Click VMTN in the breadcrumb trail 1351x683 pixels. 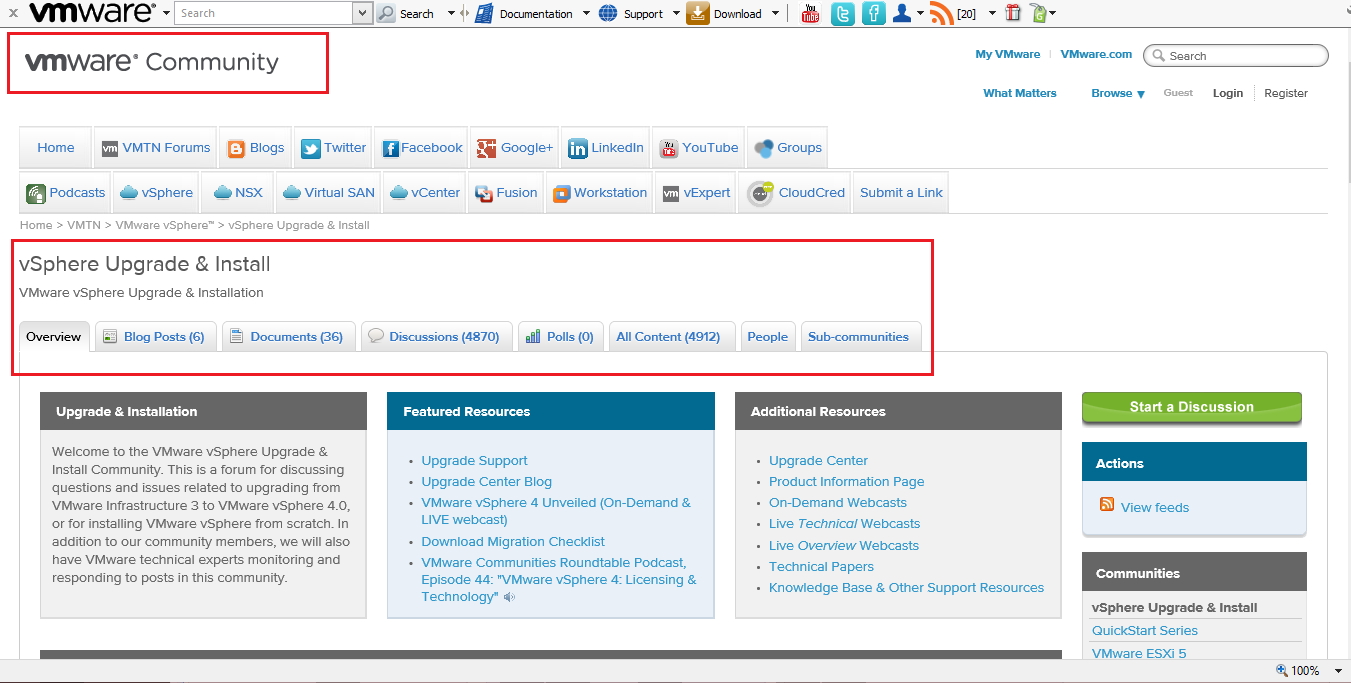pos(84,225)
